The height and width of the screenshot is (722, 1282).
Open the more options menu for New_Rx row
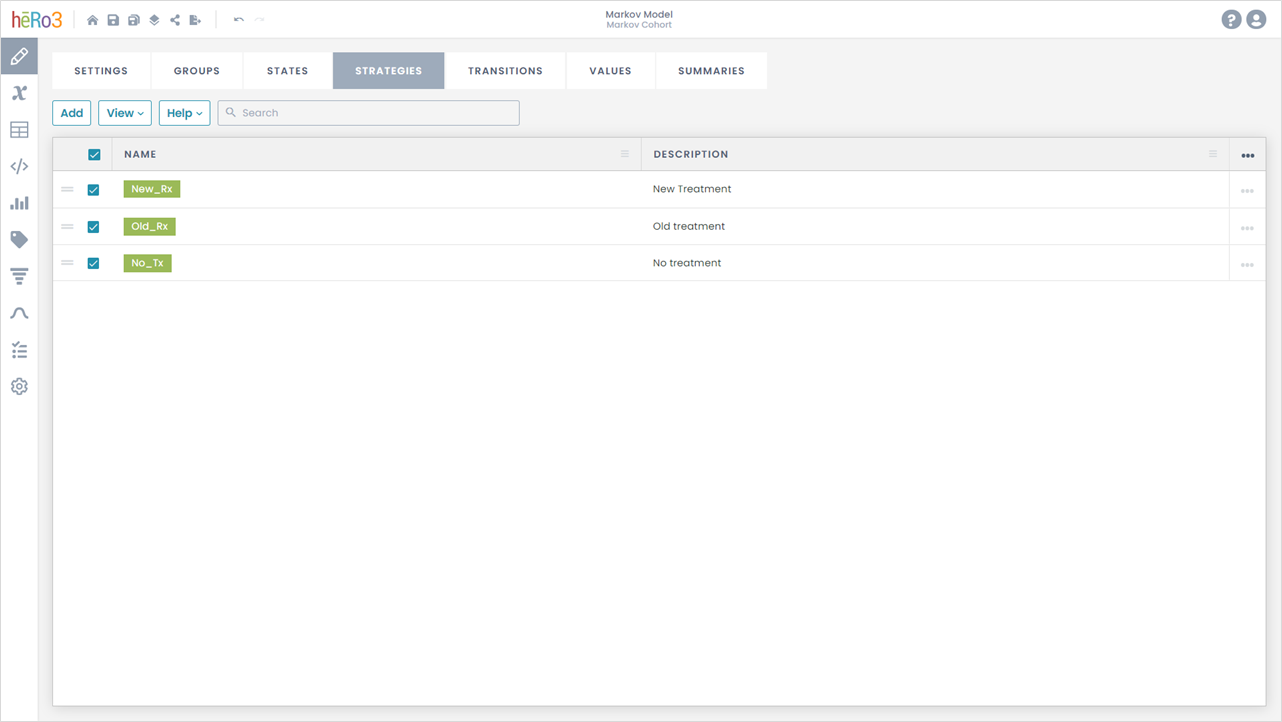tap(1247, 191)
